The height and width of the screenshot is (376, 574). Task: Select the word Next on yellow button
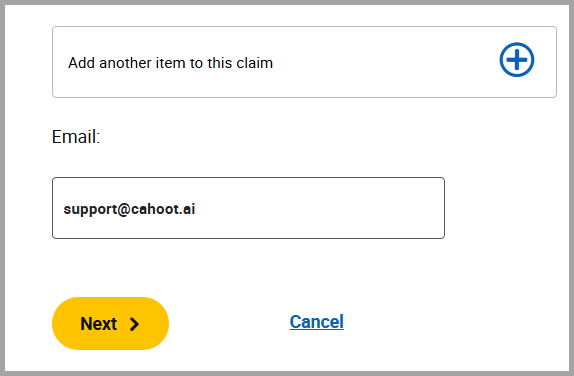pyautogui.click(x=98, y=324)
